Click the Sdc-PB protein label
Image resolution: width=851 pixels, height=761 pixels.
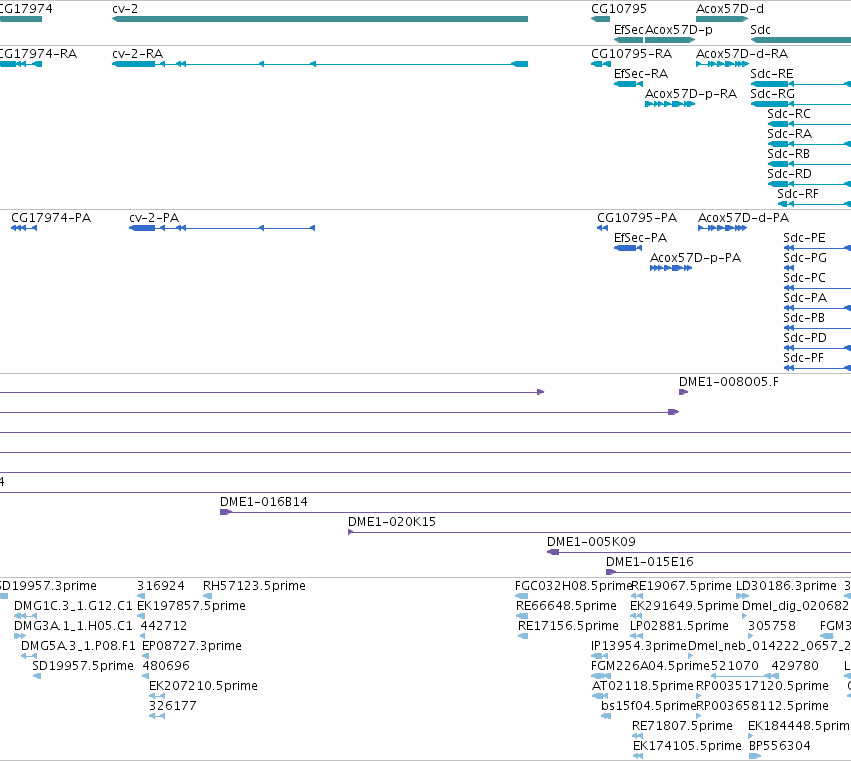point(804,318)
